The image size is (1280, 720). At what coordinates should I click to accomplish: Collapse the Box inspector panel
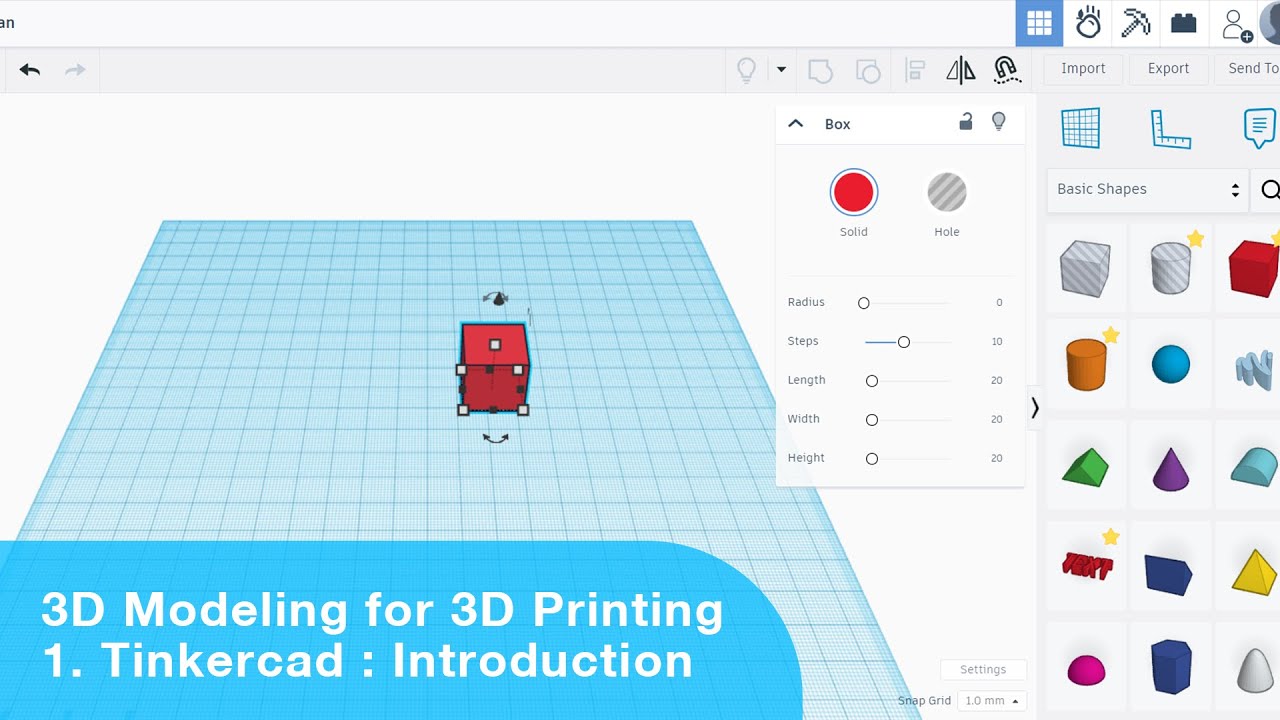click(796, 124)
